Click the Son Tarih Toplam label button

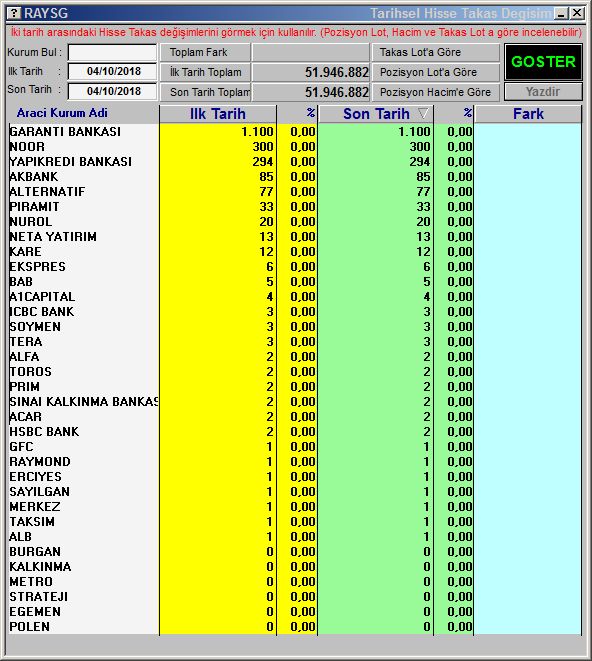[205, 92]
